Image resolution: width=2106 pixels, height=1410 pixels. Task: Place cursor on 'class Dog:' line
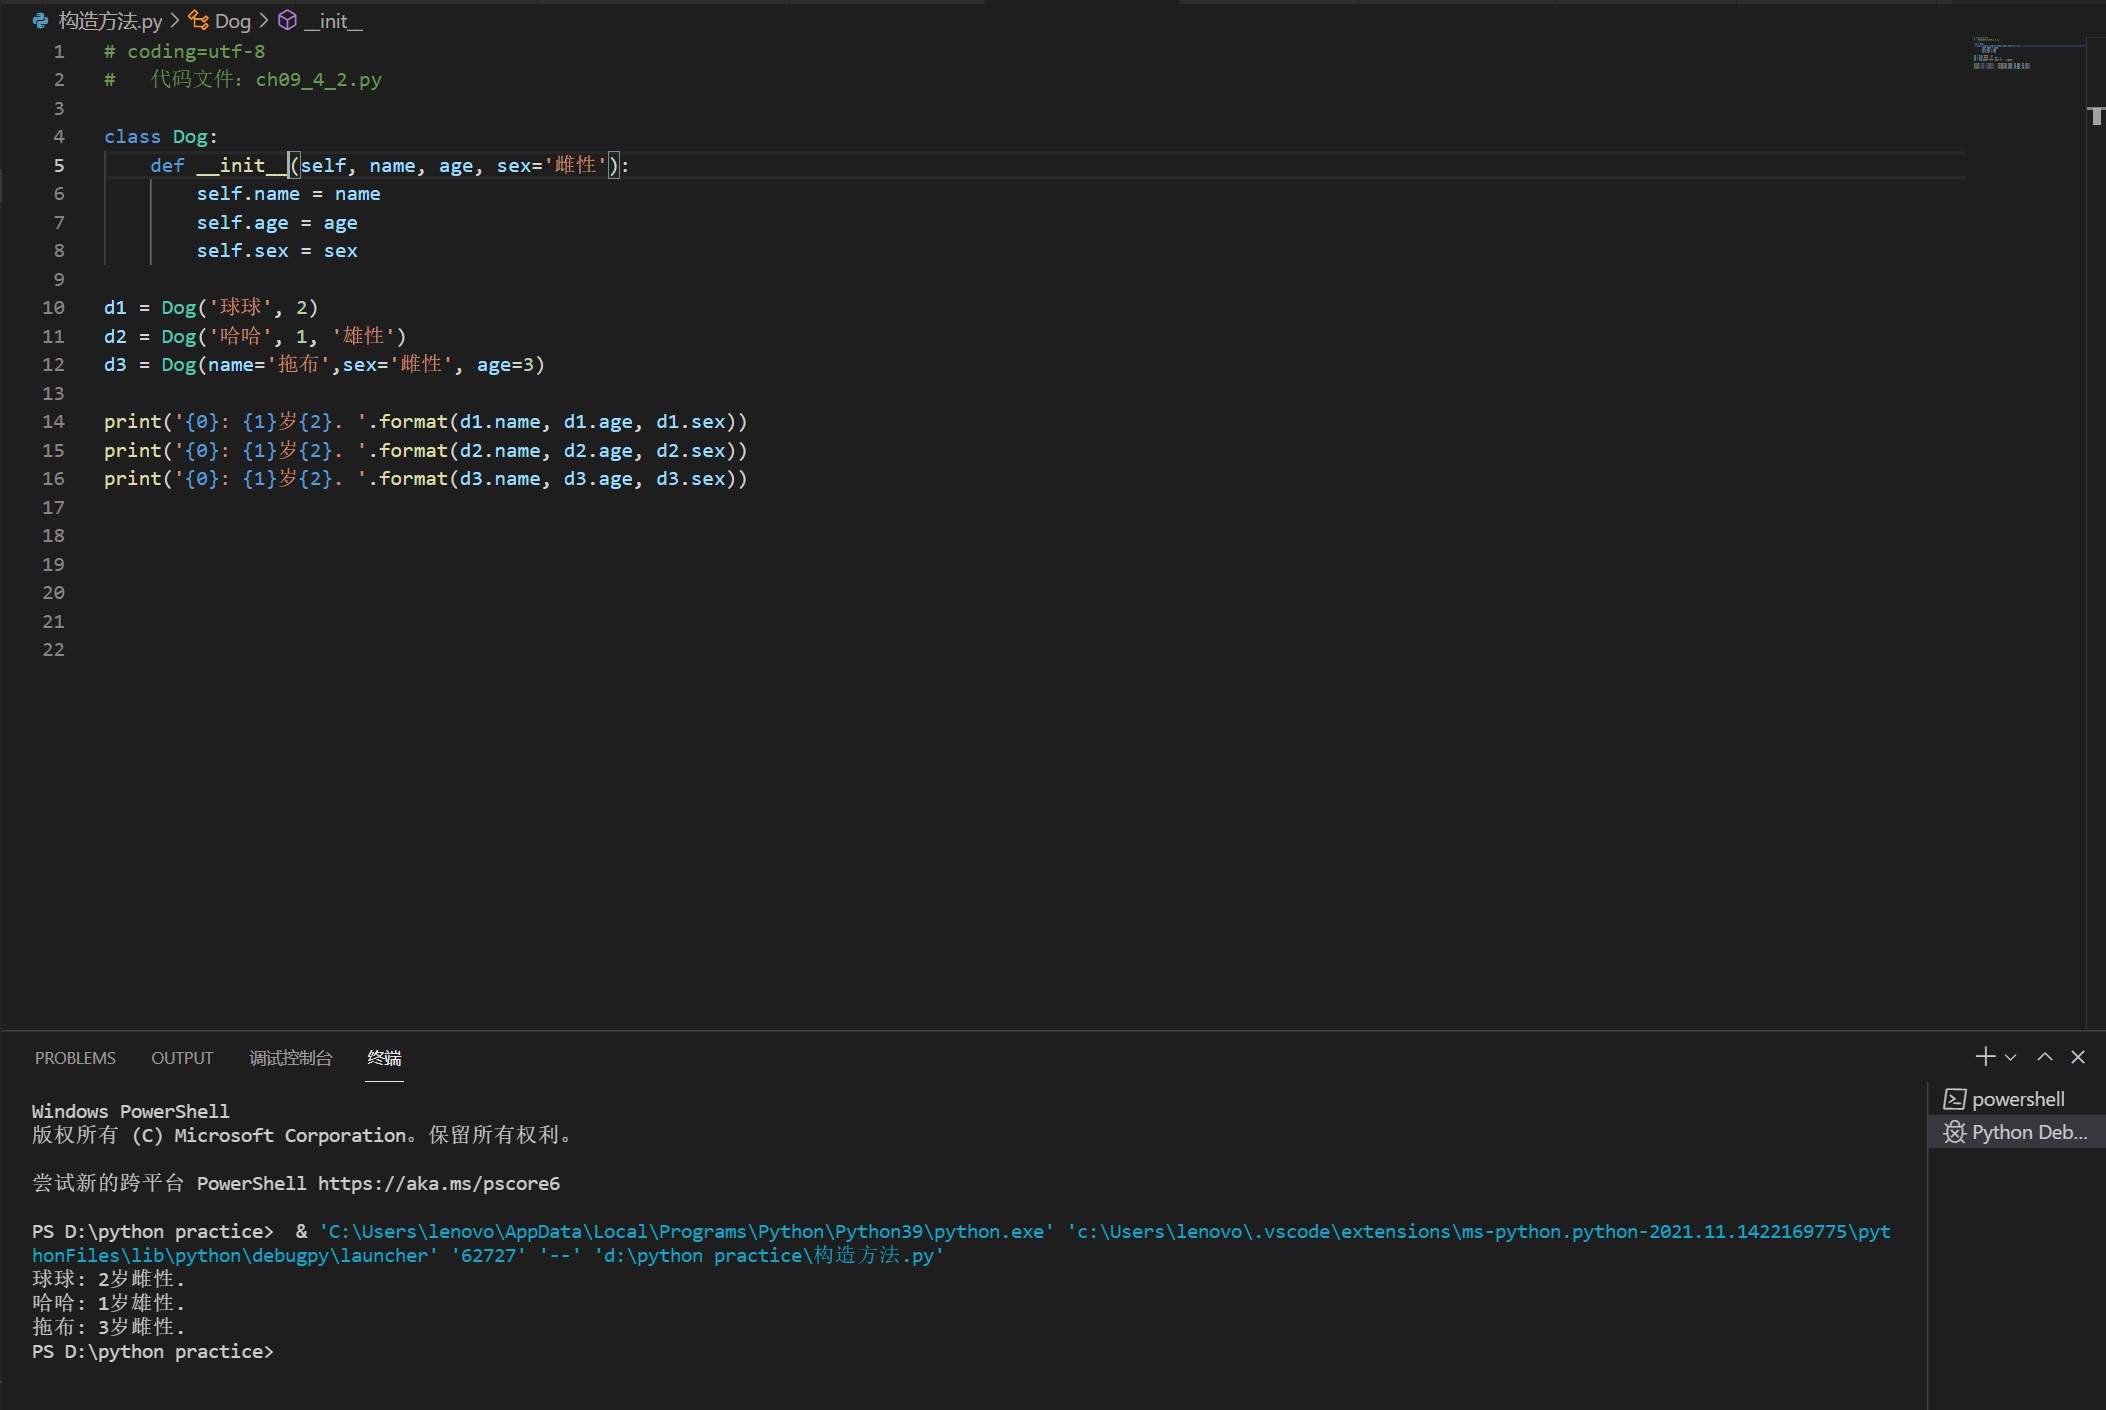pyautogui.click(x=160, y=136)
